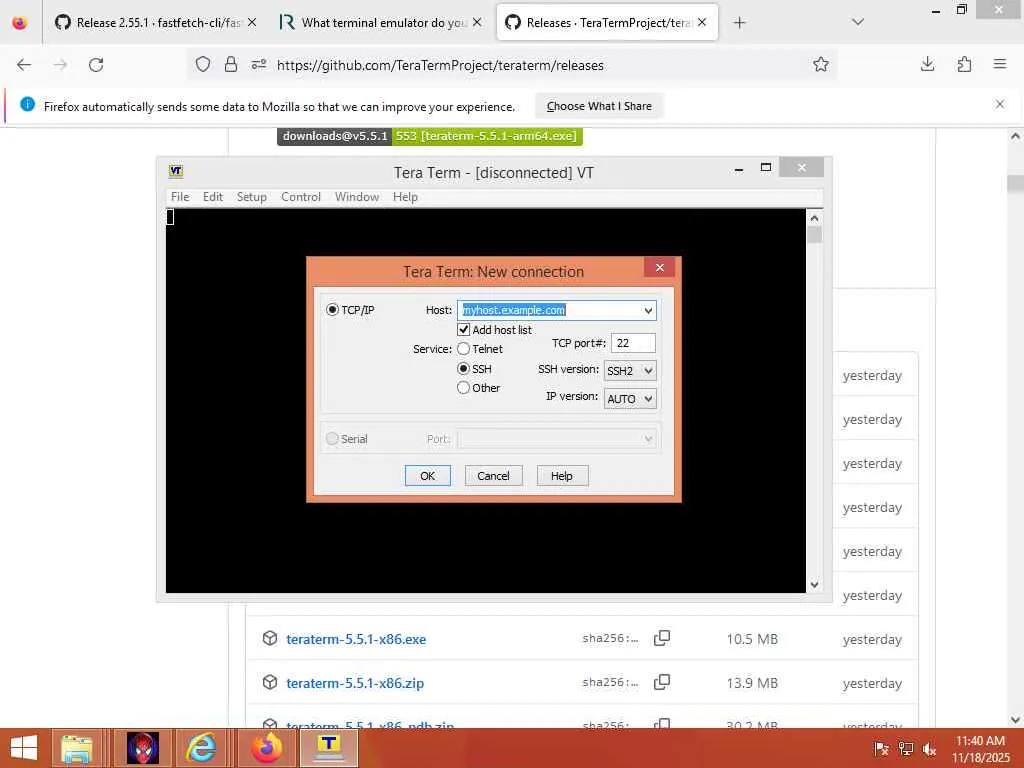
Task: Download the teraterm-5.5.1-x86.exe link
Action: point(356,639)
